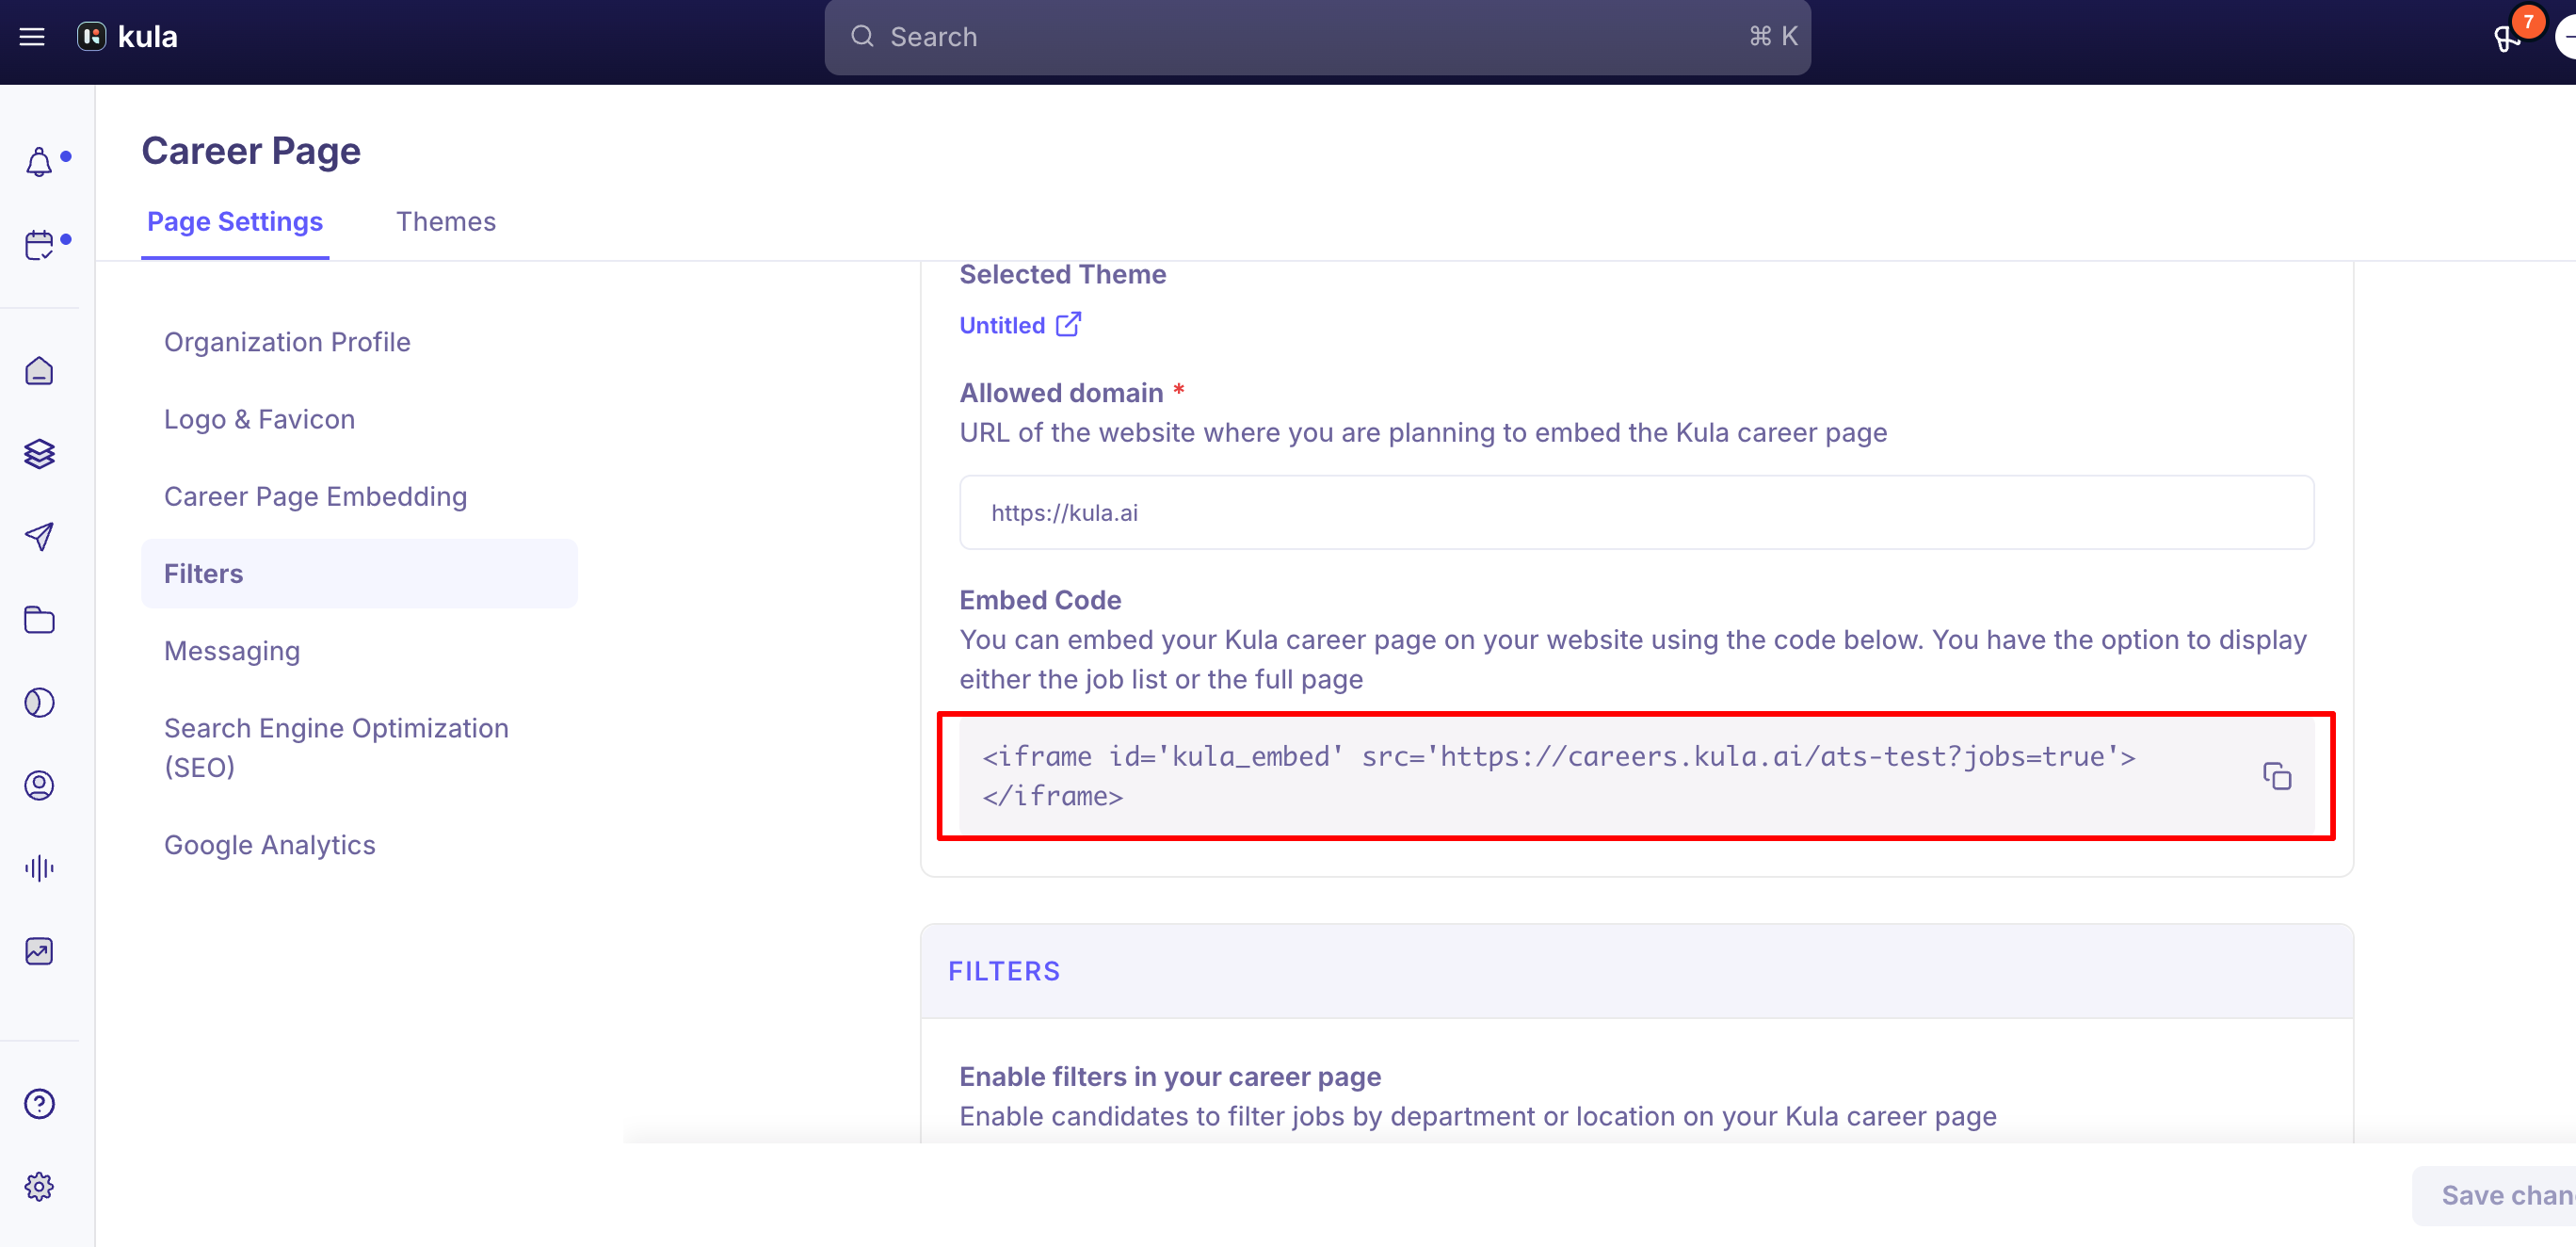Open the stacked layers icon
The width and height of the screenshot is (2576, 1247).
tap(39, 454)
